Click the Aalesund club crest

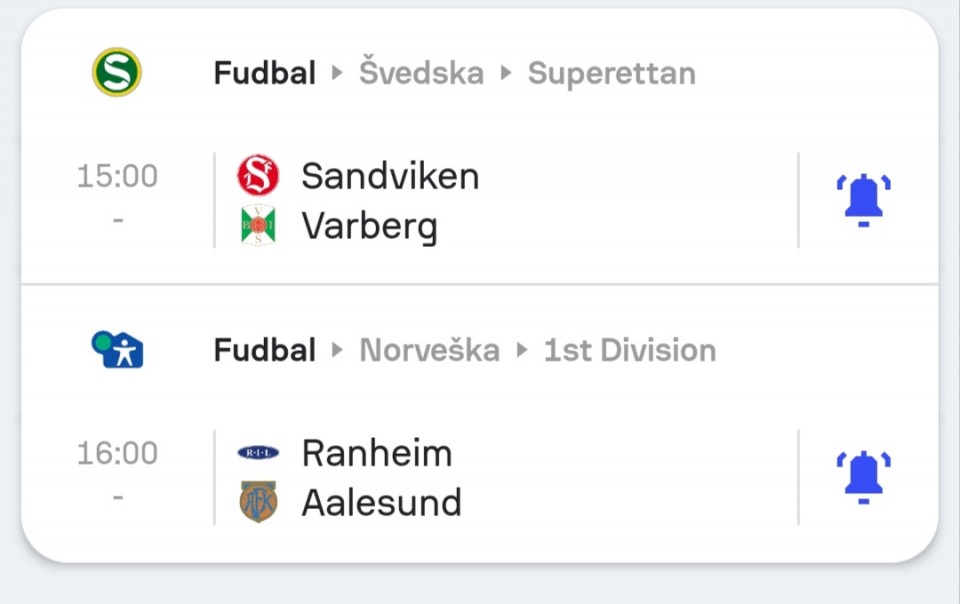258,502
